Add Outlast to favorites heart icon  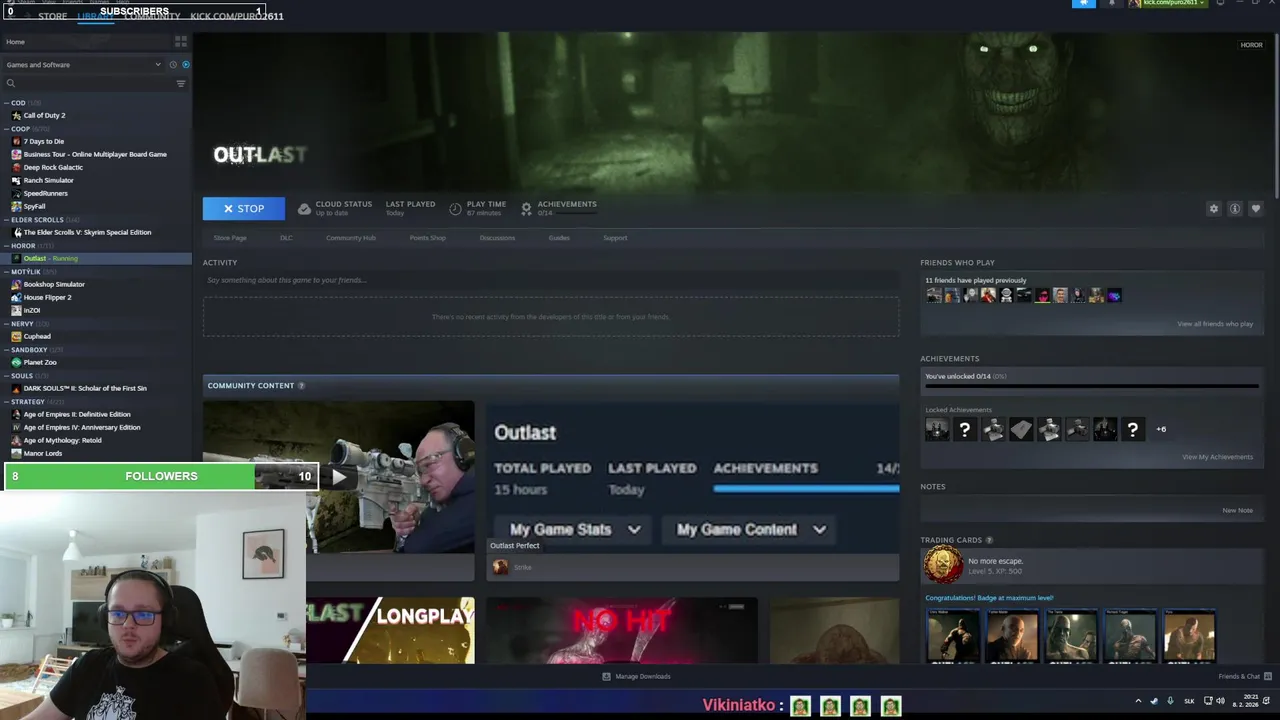(1256, 209)
